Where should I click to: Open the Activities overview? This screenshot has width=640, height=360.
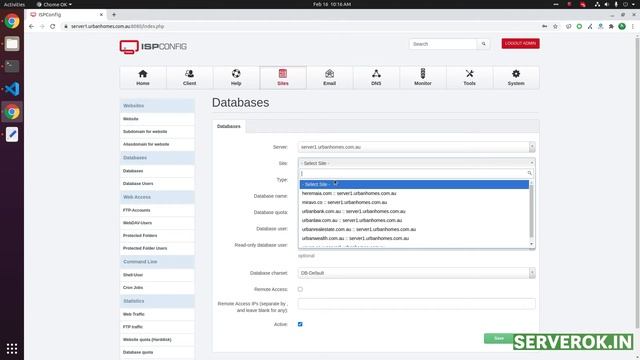[x=14, y=4]
